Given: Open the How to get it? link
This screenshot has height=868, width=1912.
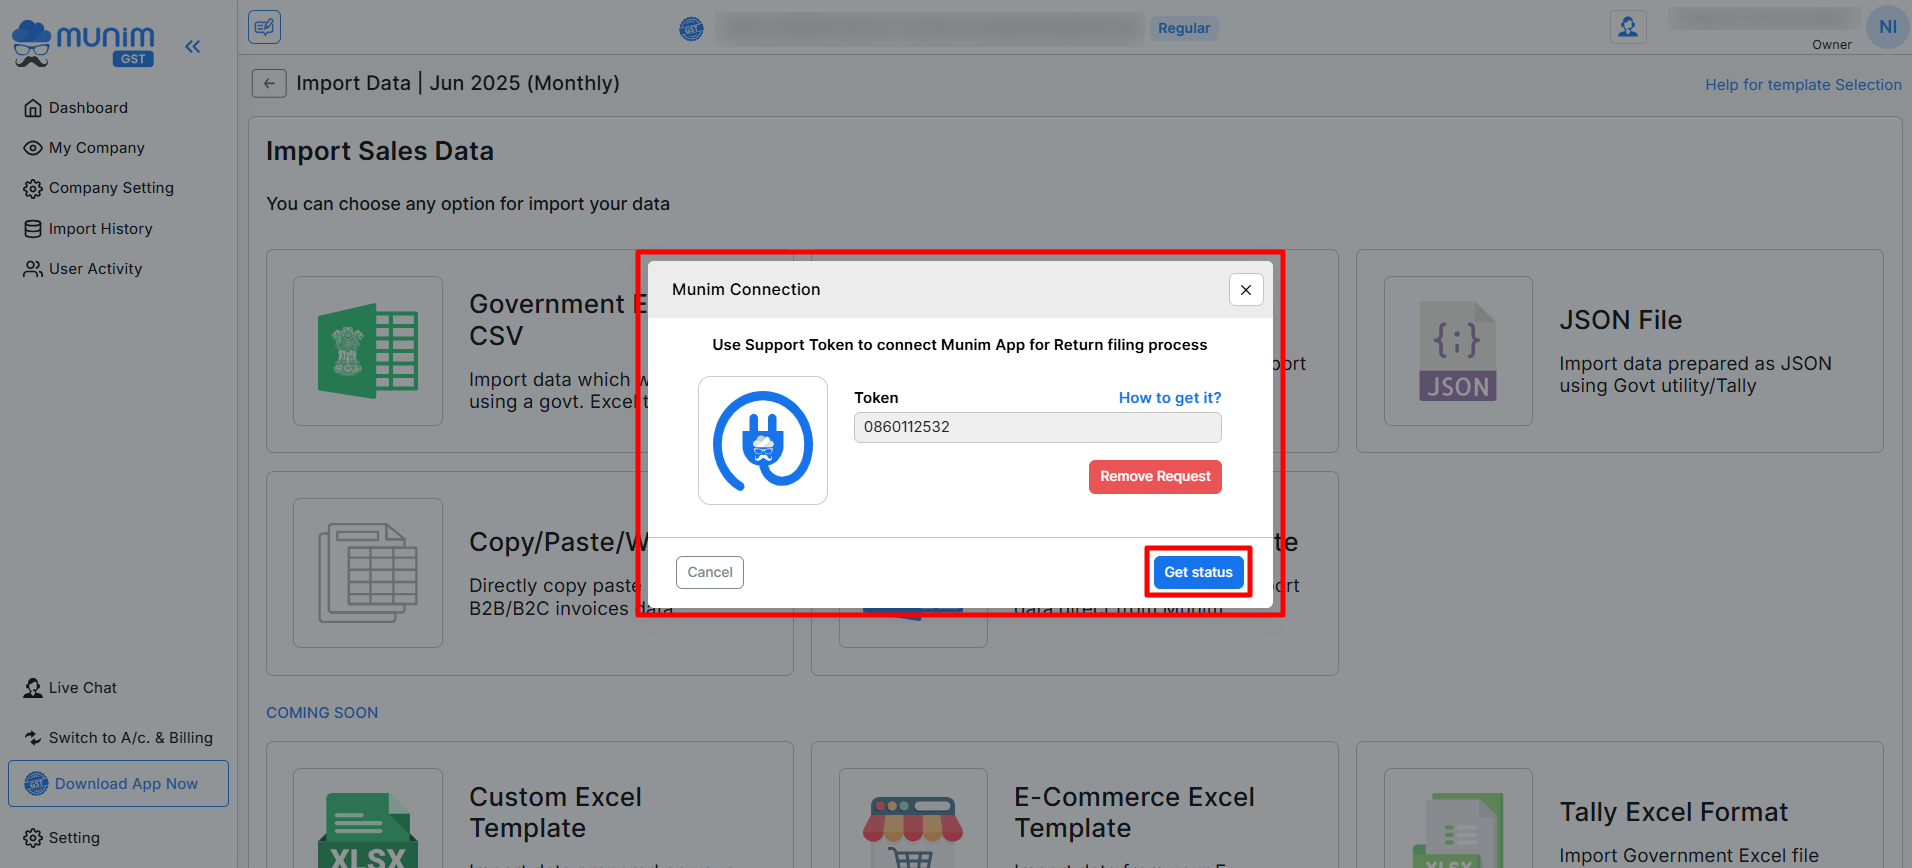Looking at the screenshot, I should pyautogui.click(x=1170, y=398).
